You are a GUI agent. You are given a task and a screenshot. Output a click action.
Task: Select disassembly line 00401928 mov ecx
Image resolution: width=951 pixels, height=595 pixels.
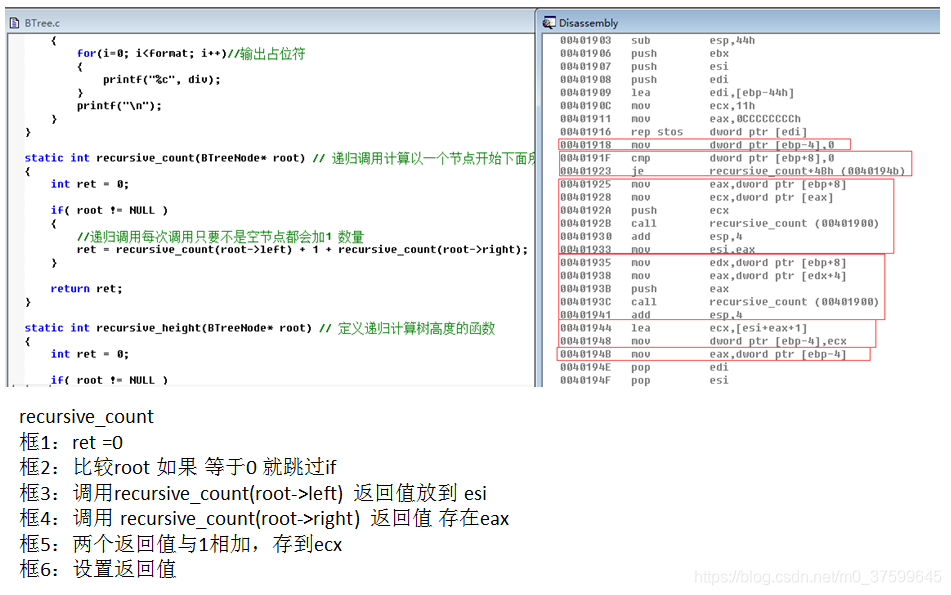[x=697, y=197]
